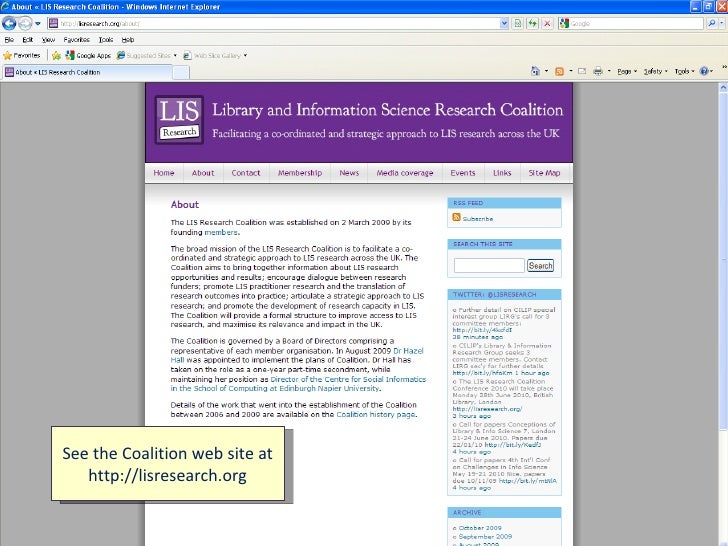Click the Read Mail envelope icon

click(582, 71)
